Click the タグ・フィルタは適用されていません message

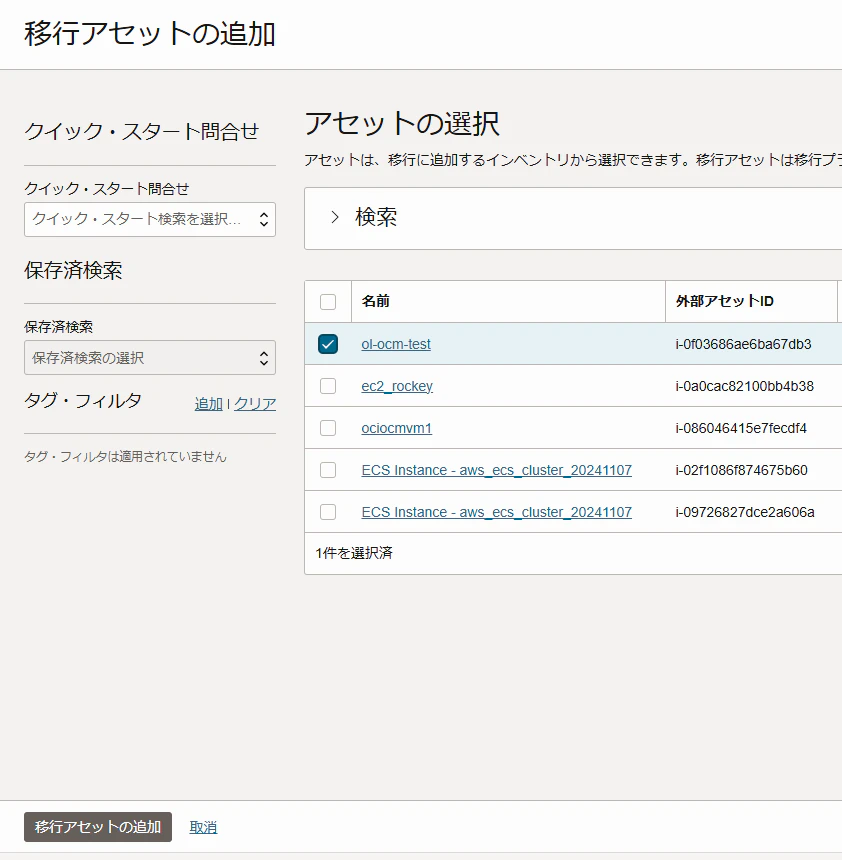click(x=125, y=456)
